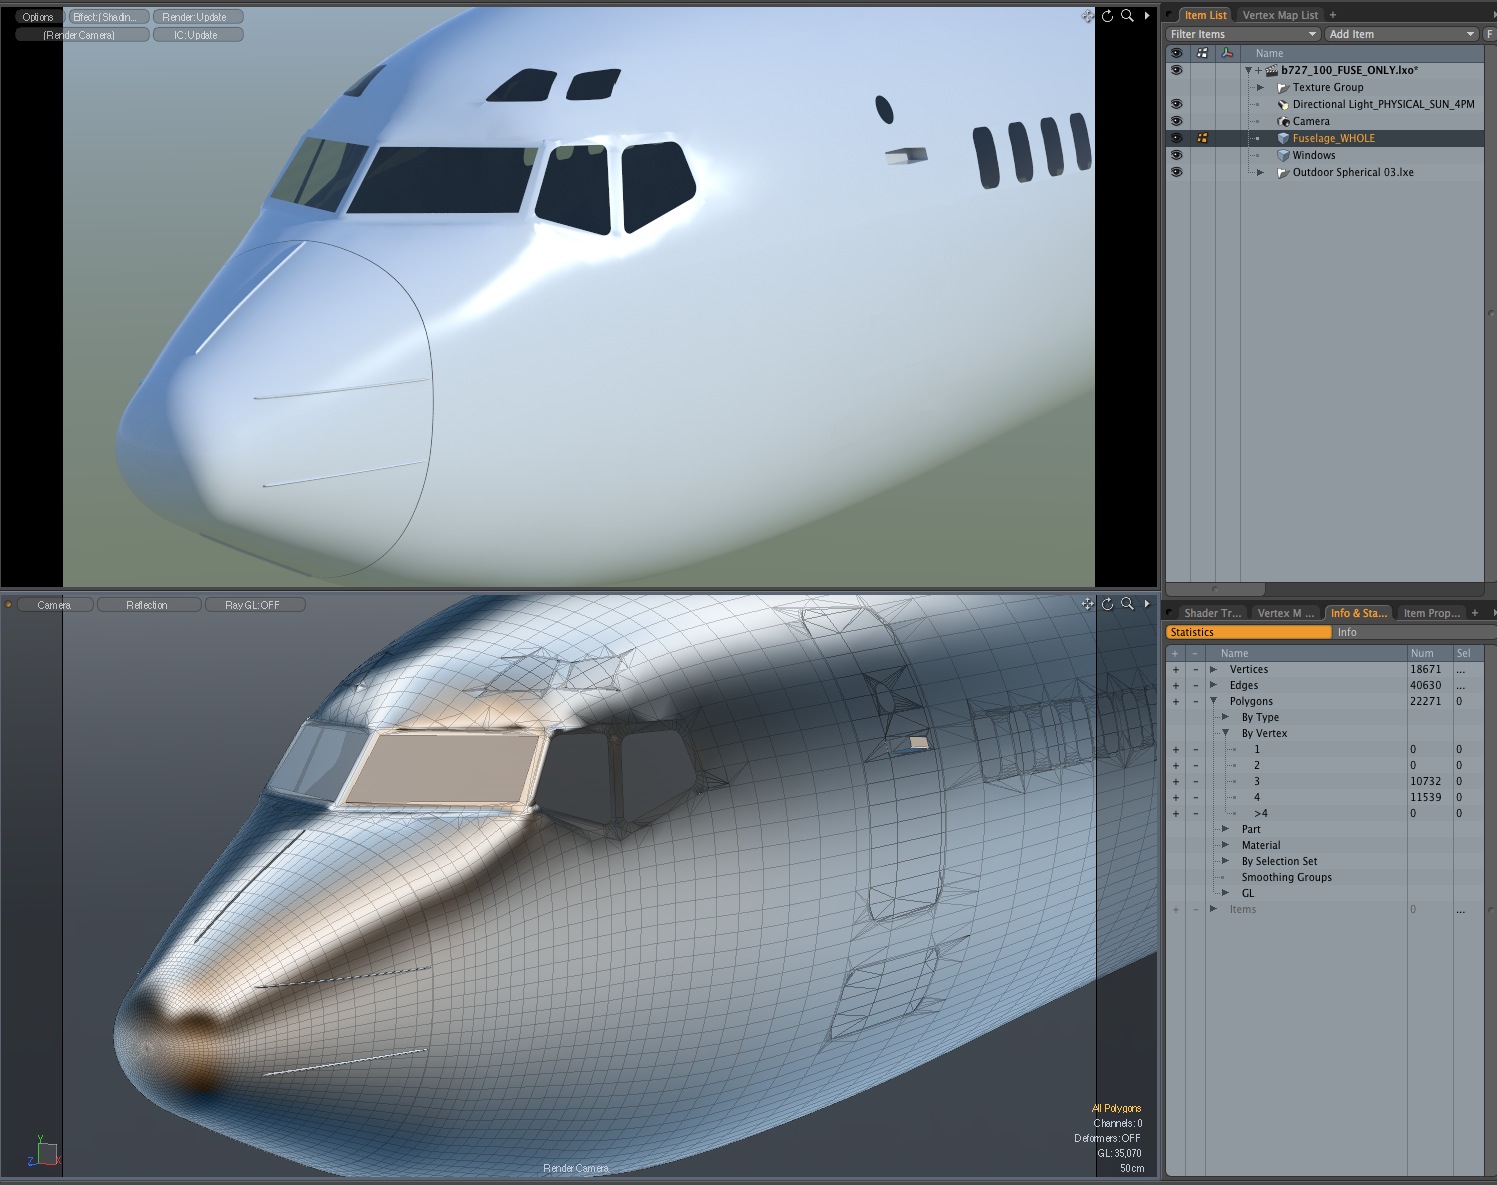Click the rotate view icon in render preview

1107,16
